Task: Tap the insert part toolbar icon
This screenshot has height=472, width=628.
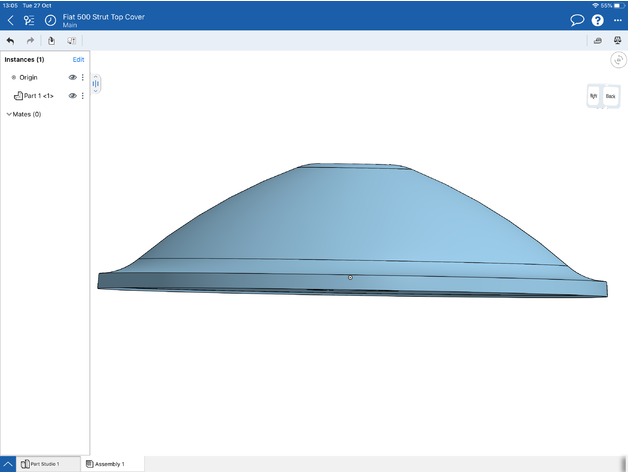Action: 51,40
